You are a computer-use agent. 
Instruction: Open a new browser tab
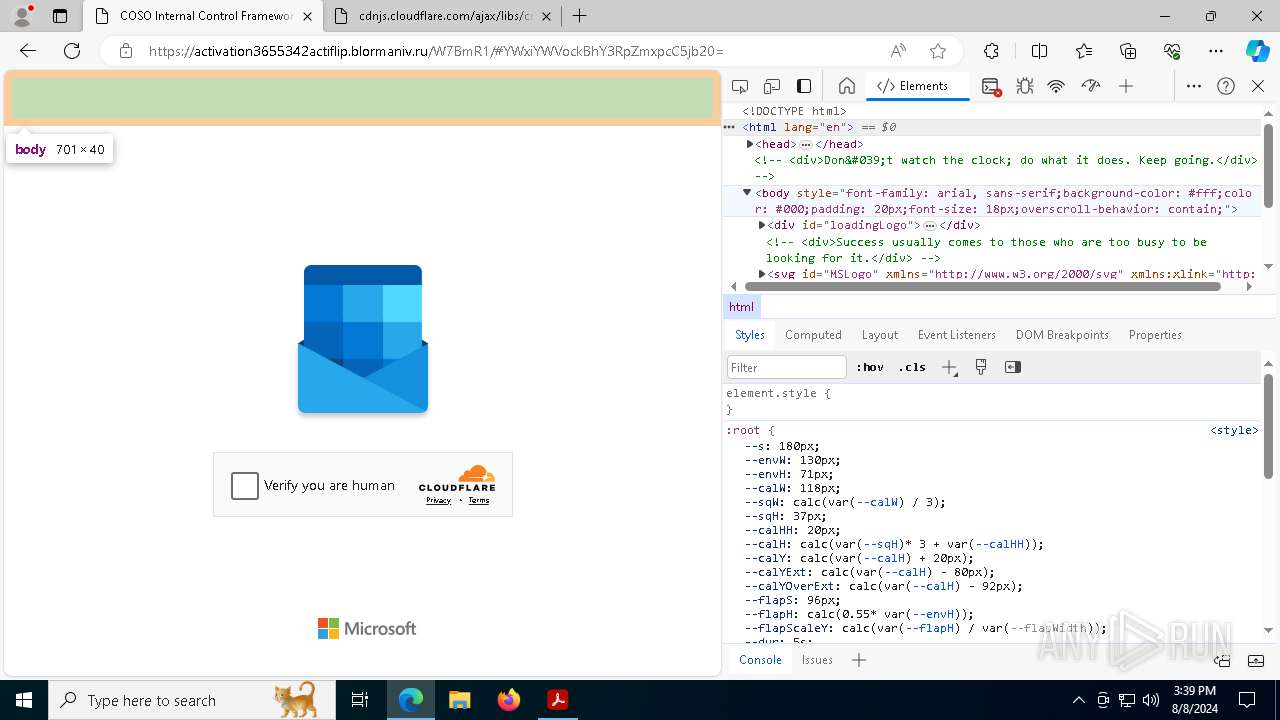580,16
